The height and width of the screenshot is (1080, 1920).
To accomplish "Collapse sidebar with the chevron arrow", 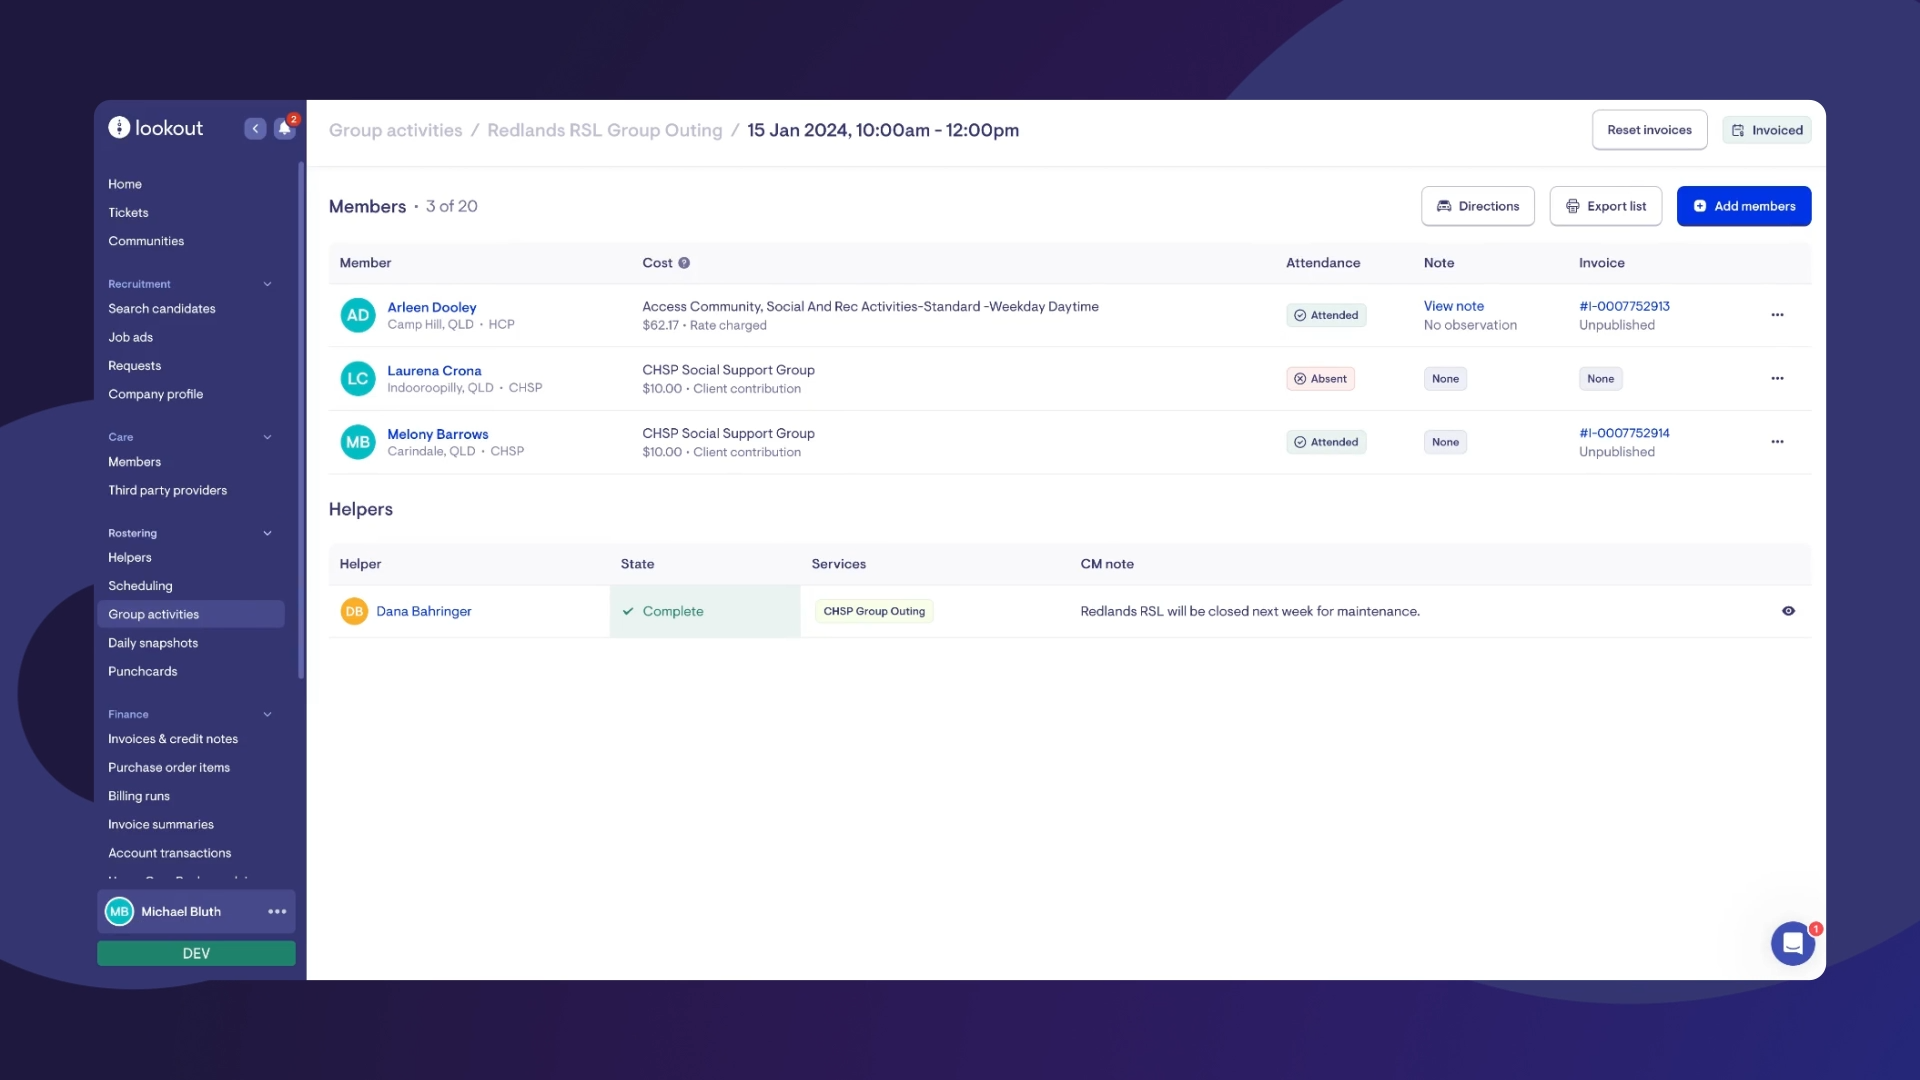I will (x=255, y=129).
